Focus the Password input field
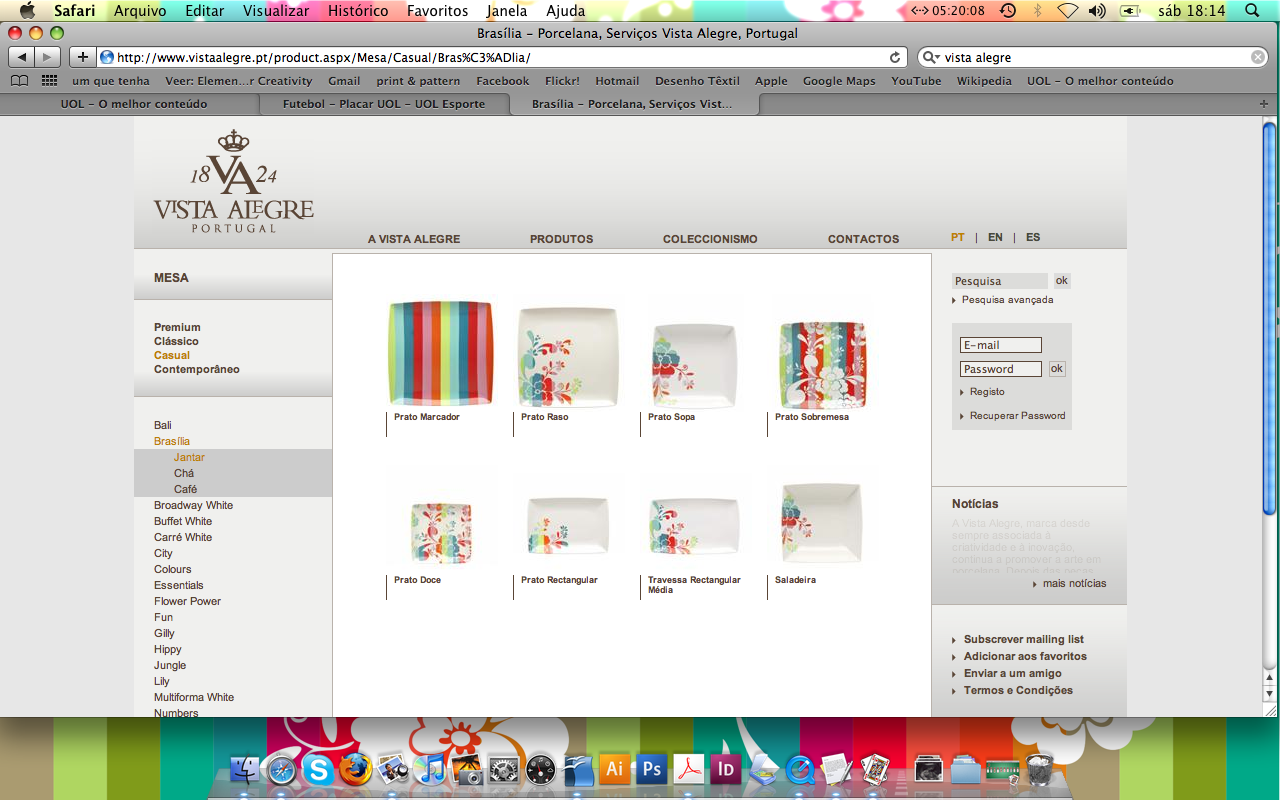Image resolution: width=1280 pixels, height=800 pixels. (1001, 369)
